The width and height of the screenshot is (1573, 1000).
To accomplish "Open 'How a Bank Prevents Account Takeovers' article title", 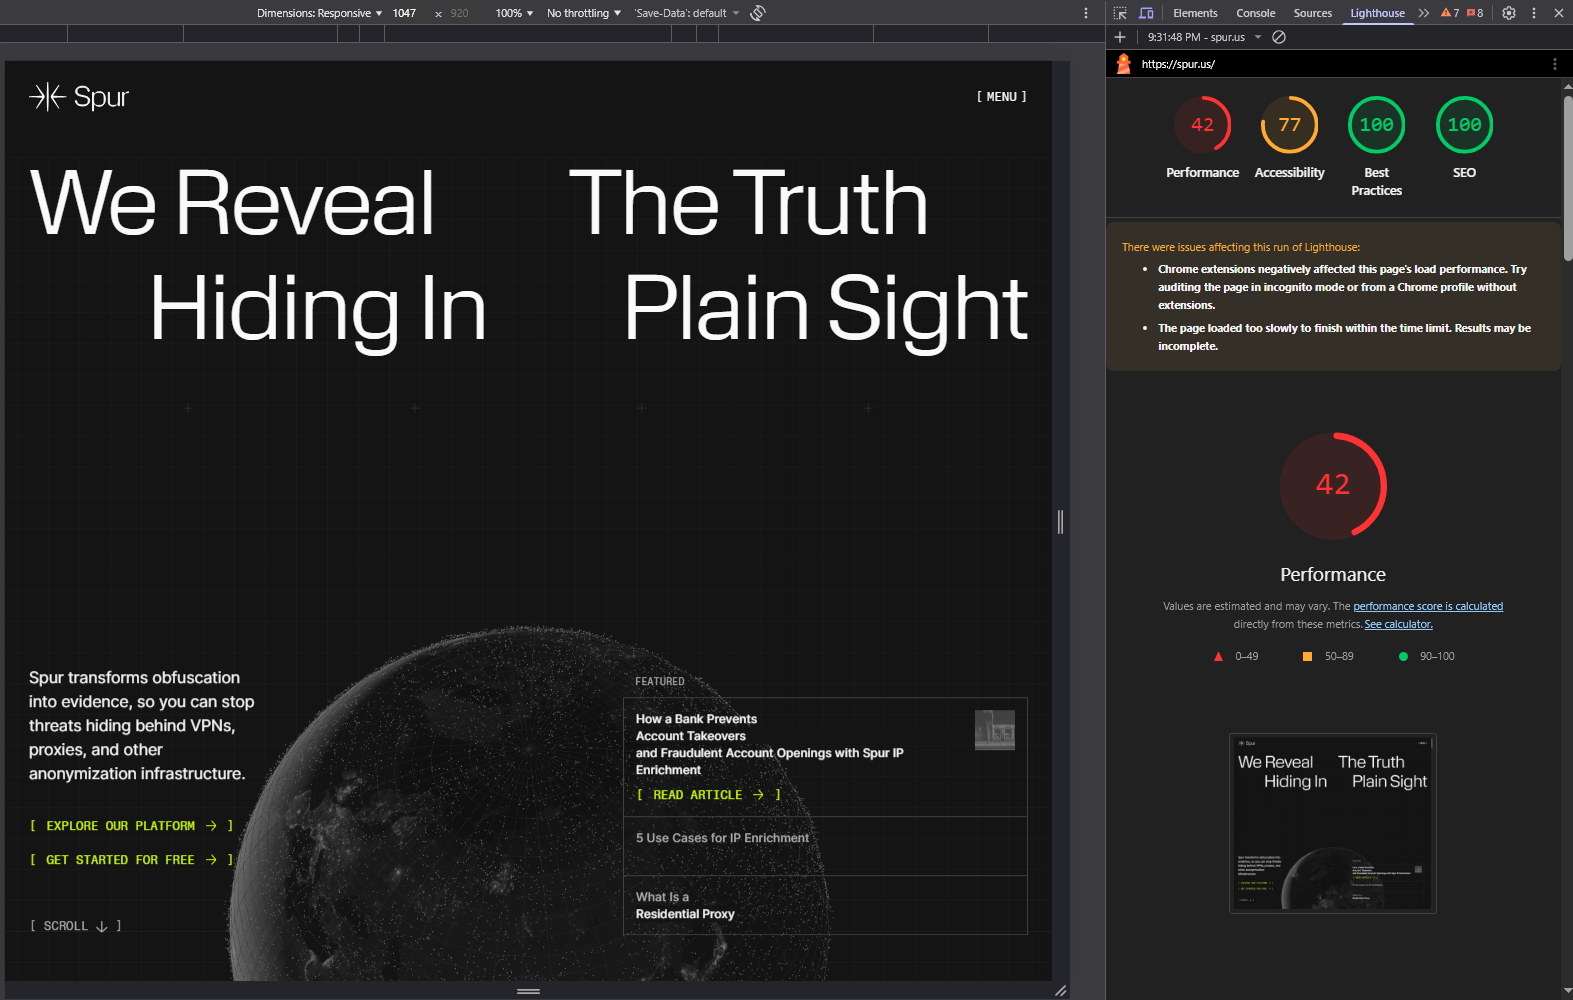I will point(769,744).
